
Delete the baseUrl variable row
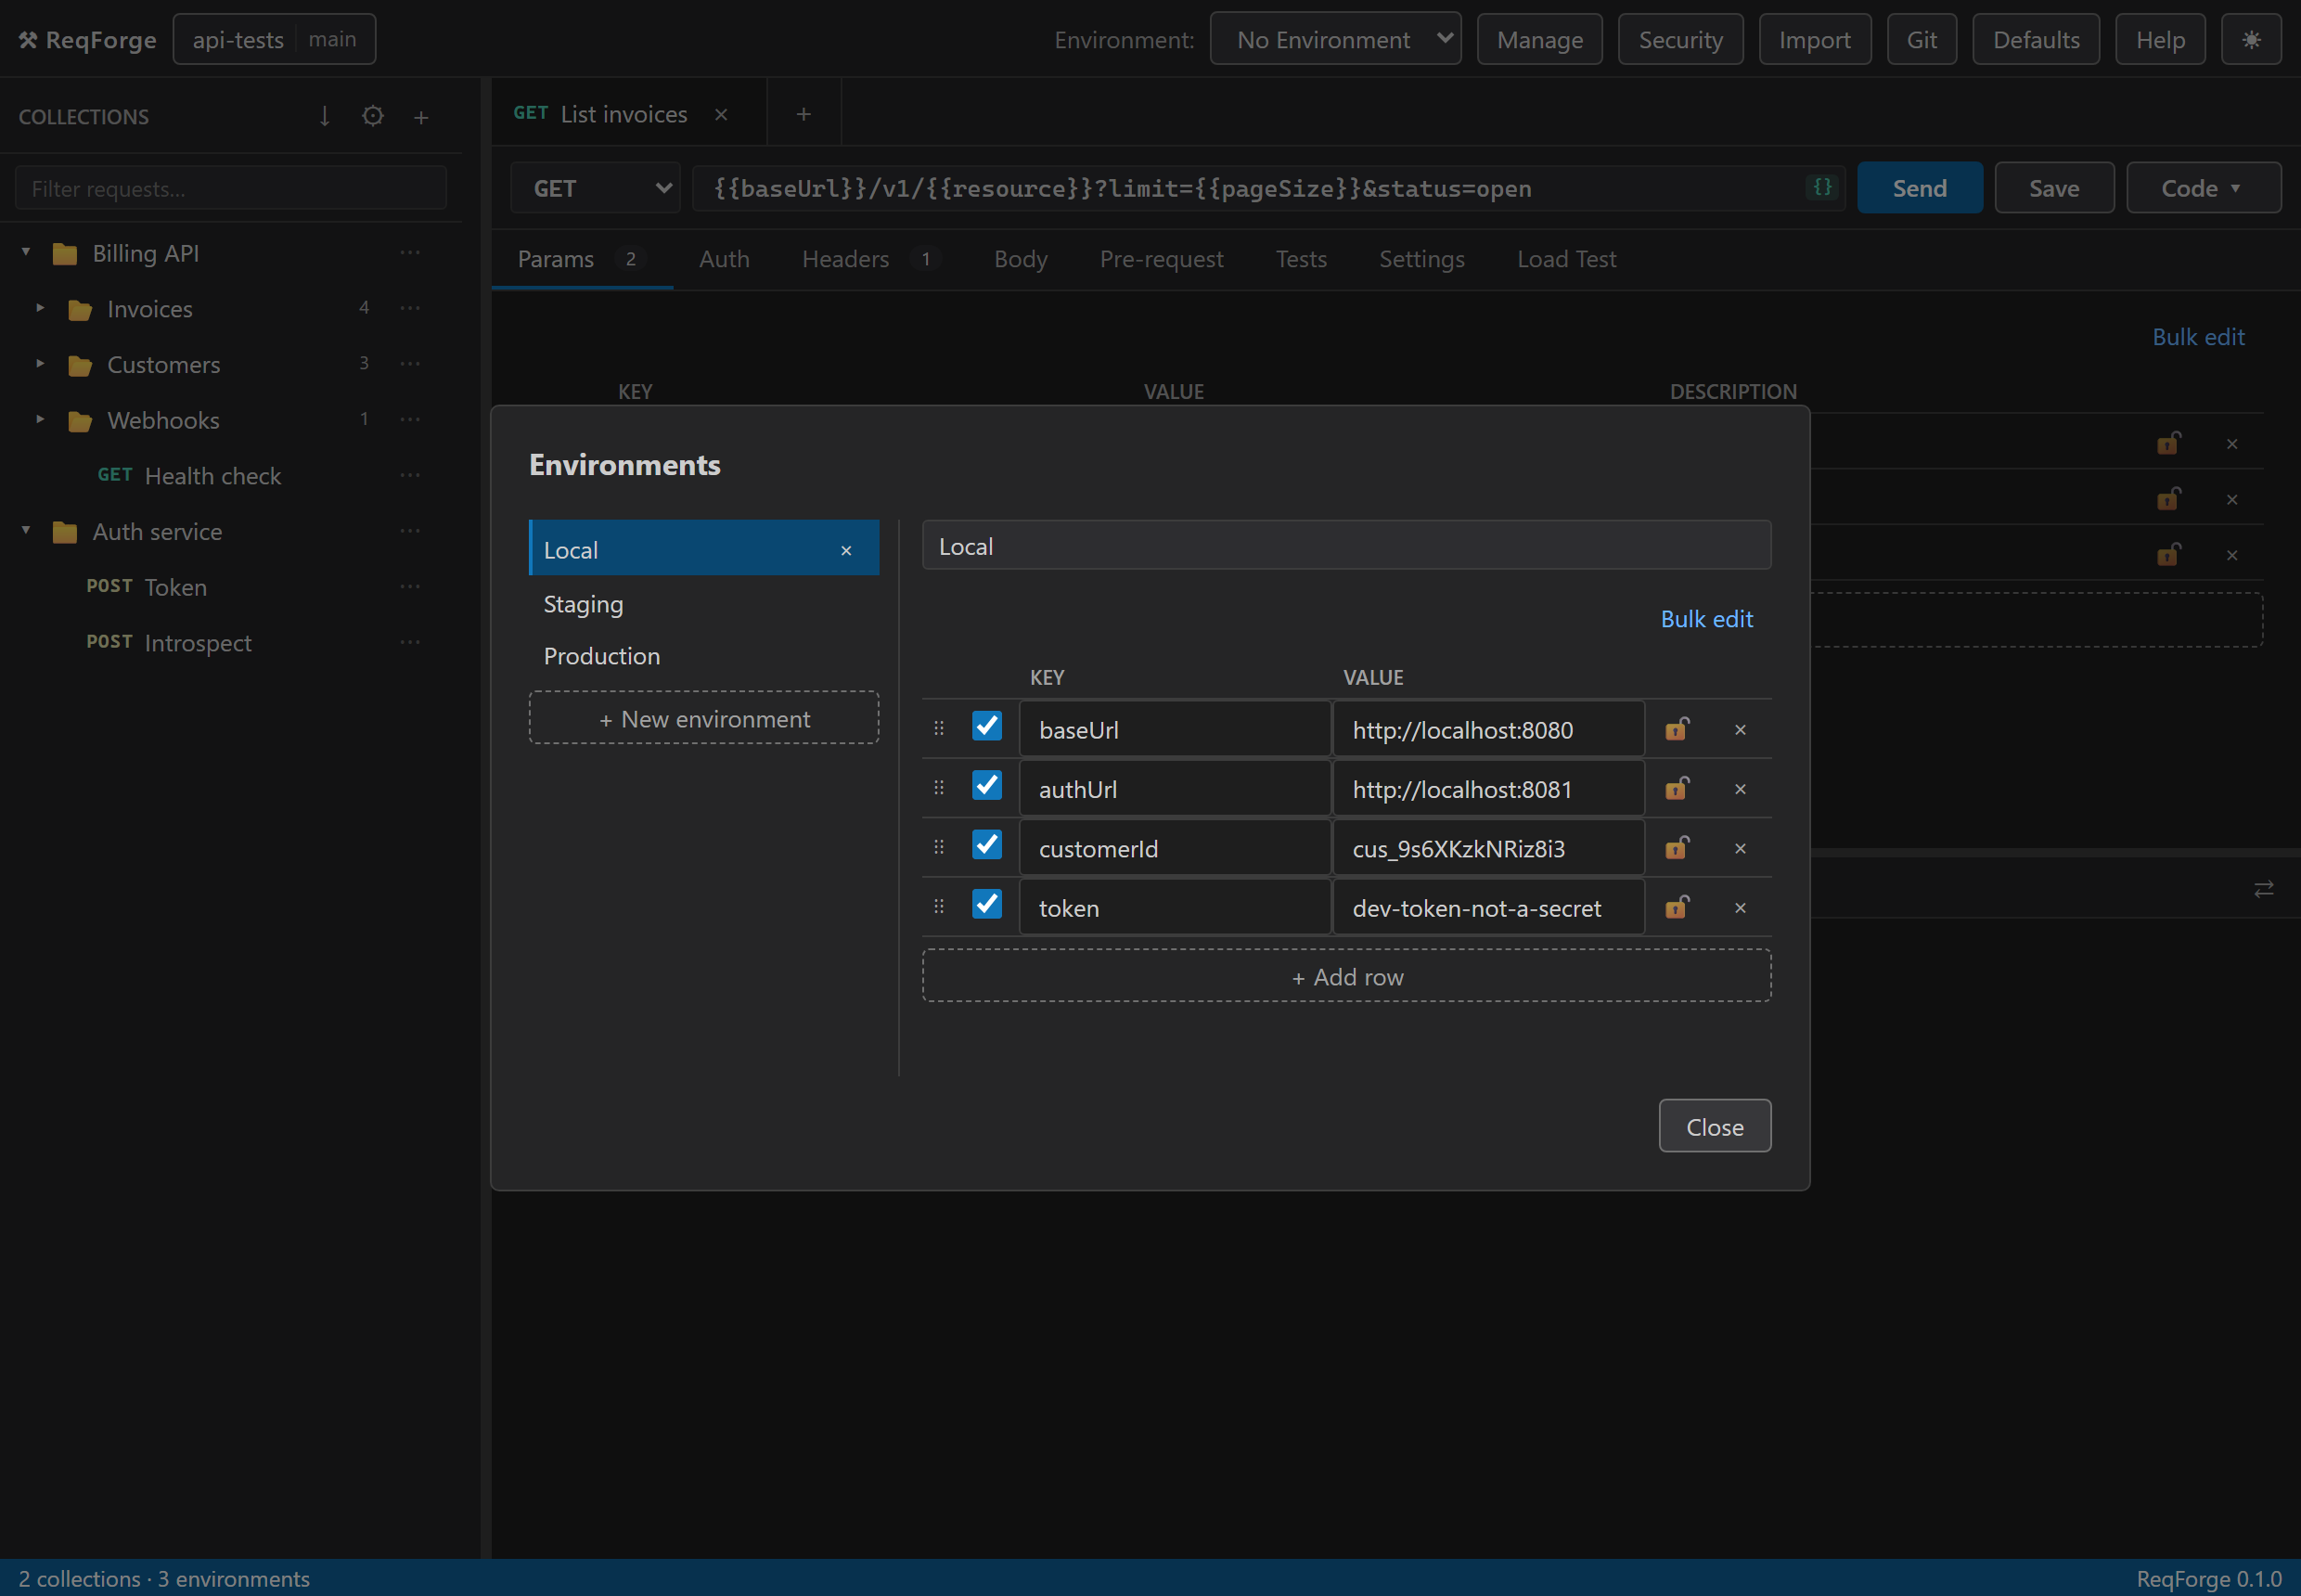tap(1740, 730)
